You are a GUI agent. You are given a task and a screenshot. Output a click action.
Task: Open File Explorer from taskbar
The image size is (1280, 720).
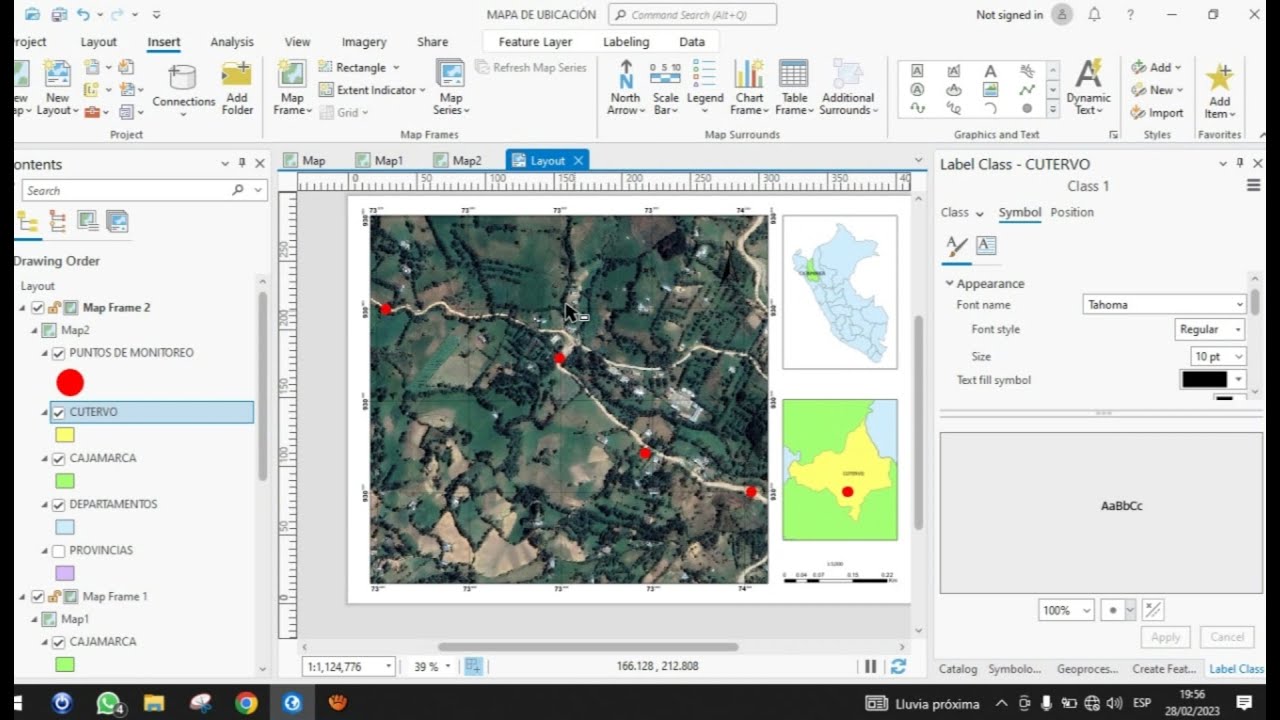154,703
